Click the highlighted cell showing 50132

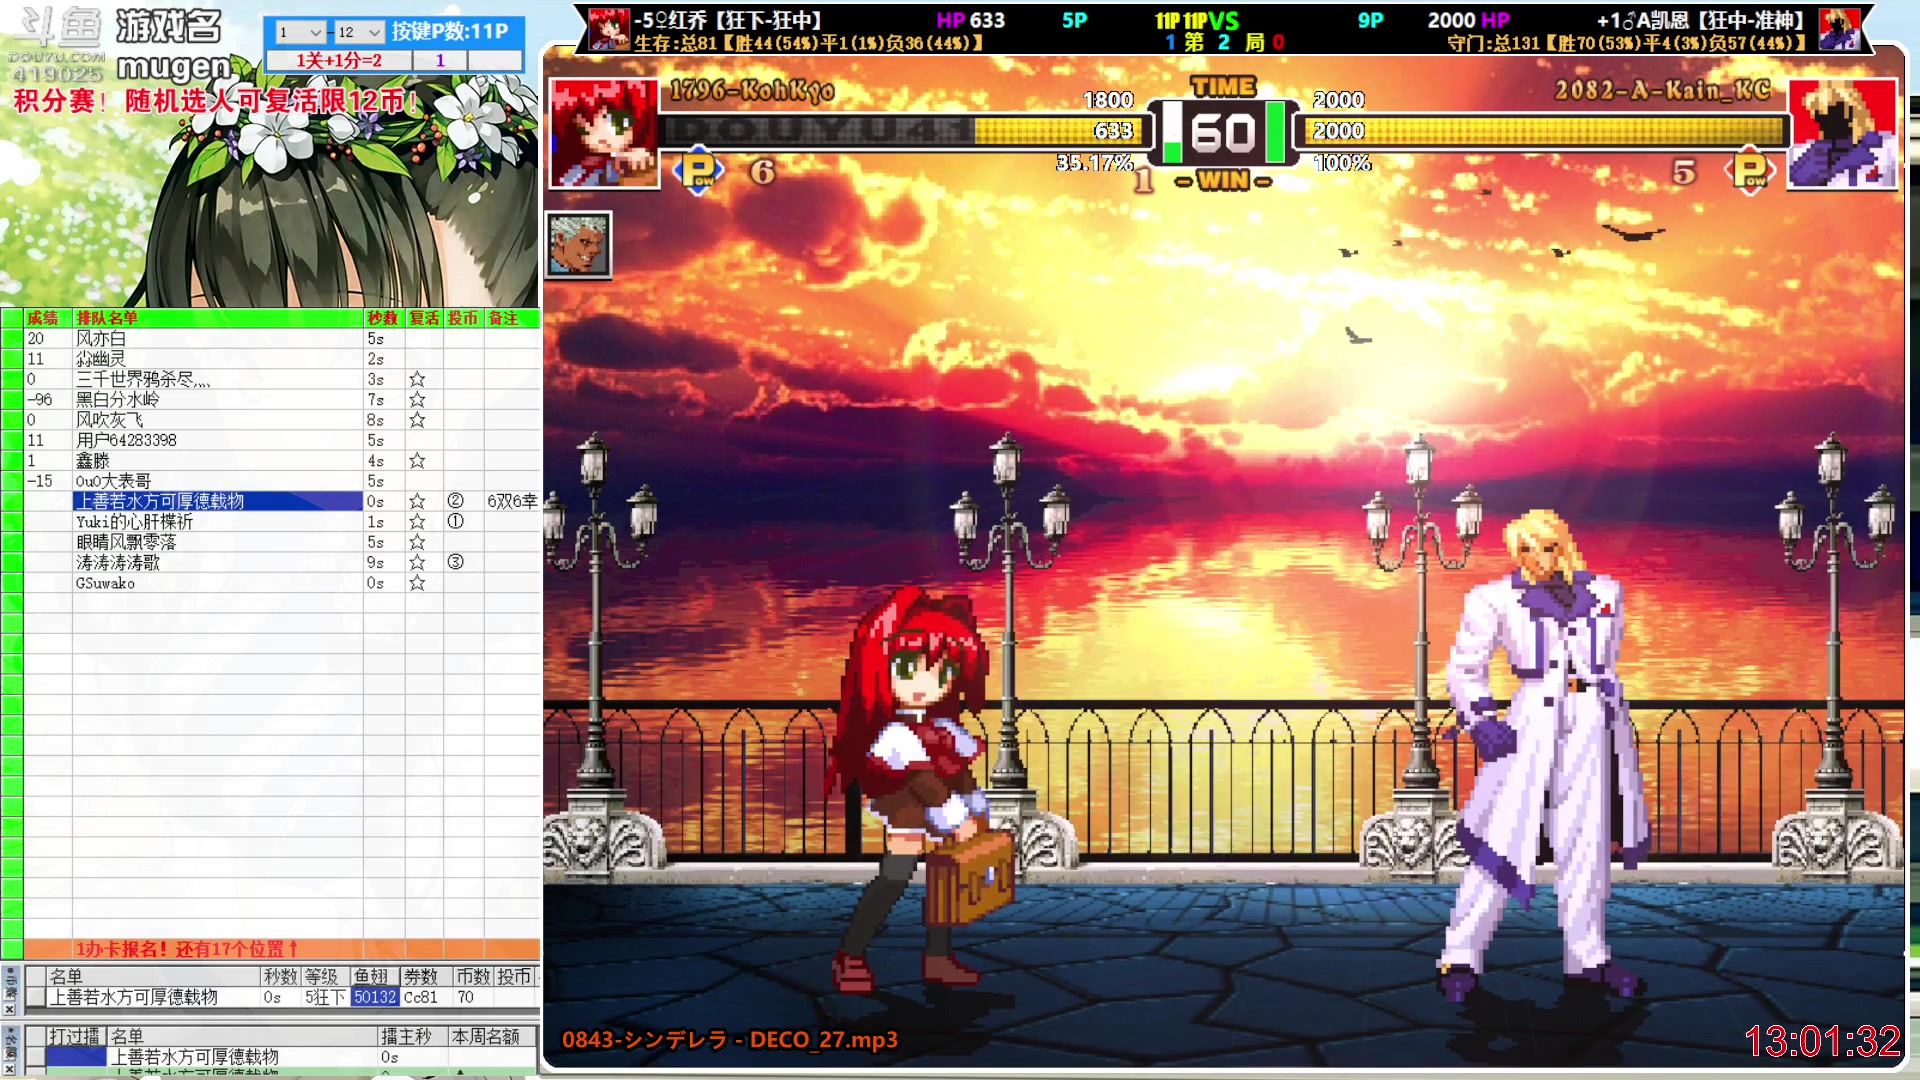[x=374, y=997]
